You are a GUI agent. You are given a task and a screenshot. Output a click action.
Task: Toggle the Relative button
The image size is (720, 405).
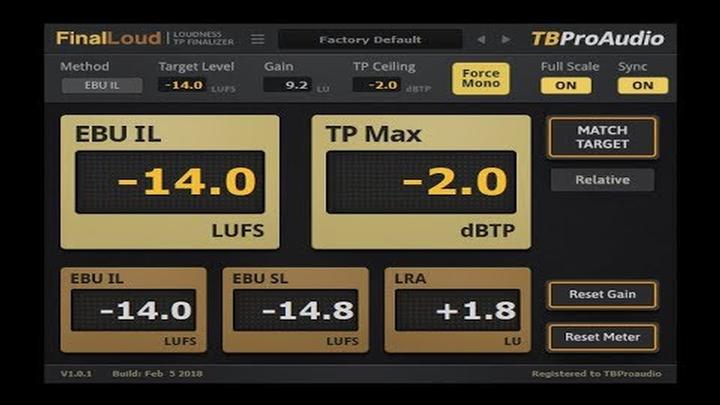(x=602, y=180)
